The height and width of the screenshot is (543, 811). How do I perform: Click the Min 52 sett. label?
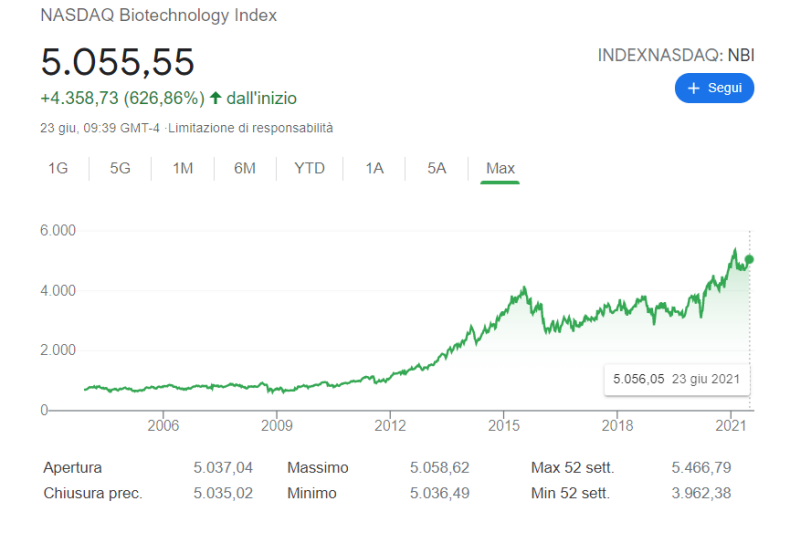570,493
